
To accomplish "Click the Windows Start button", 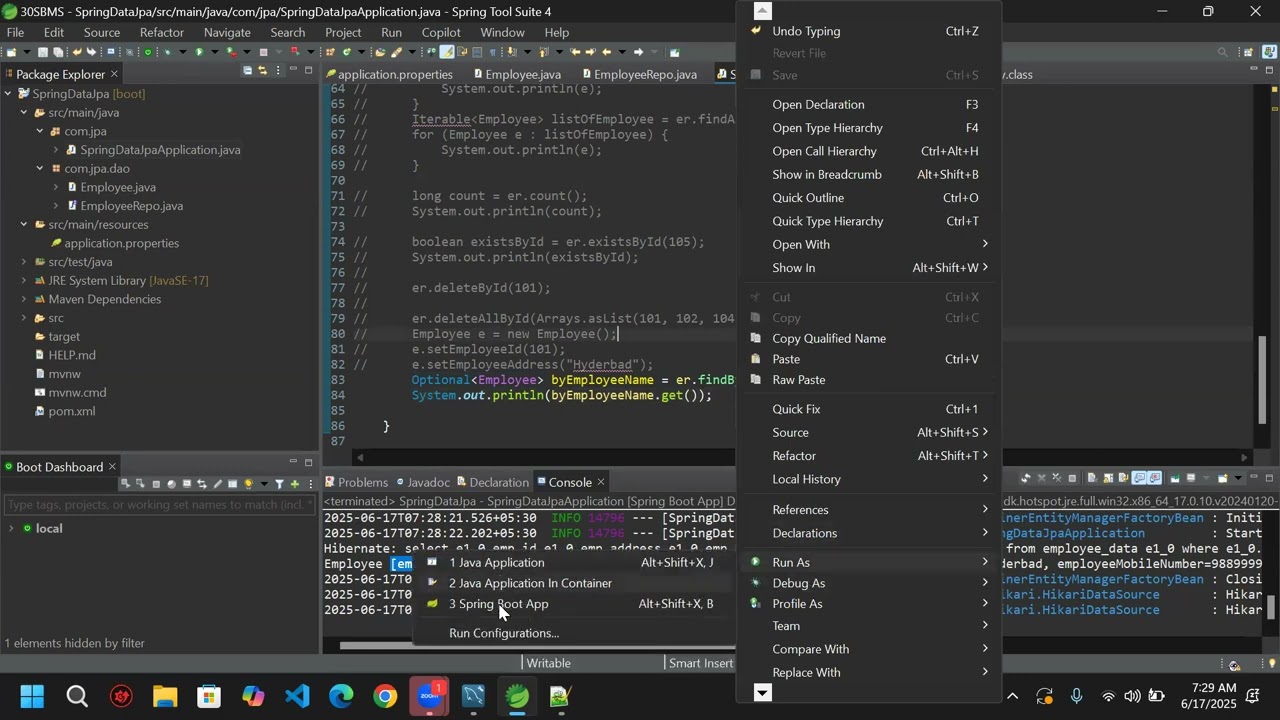I will pyautogui.click(x=32, y=696).
